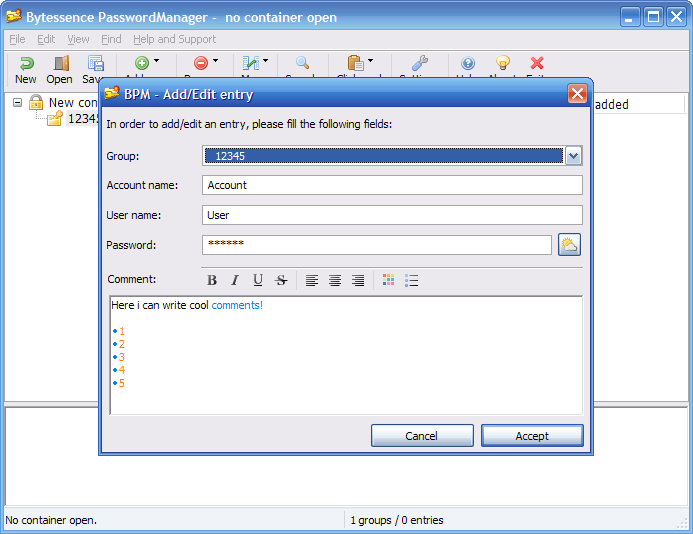
Task: Click inside the comment text area
Action: click(x=346, y=355)
